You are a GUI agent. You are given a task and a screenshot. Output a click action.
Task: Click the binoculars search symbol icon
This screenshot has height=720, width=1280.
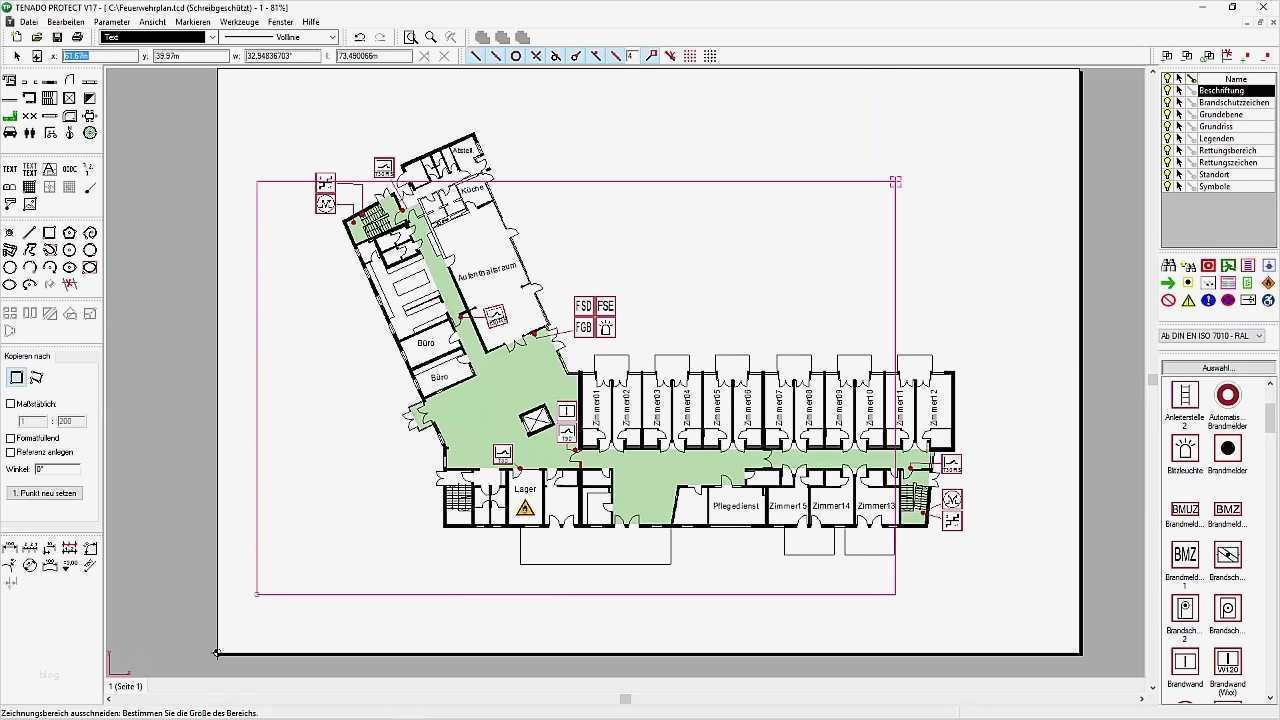coord(1168,266)
